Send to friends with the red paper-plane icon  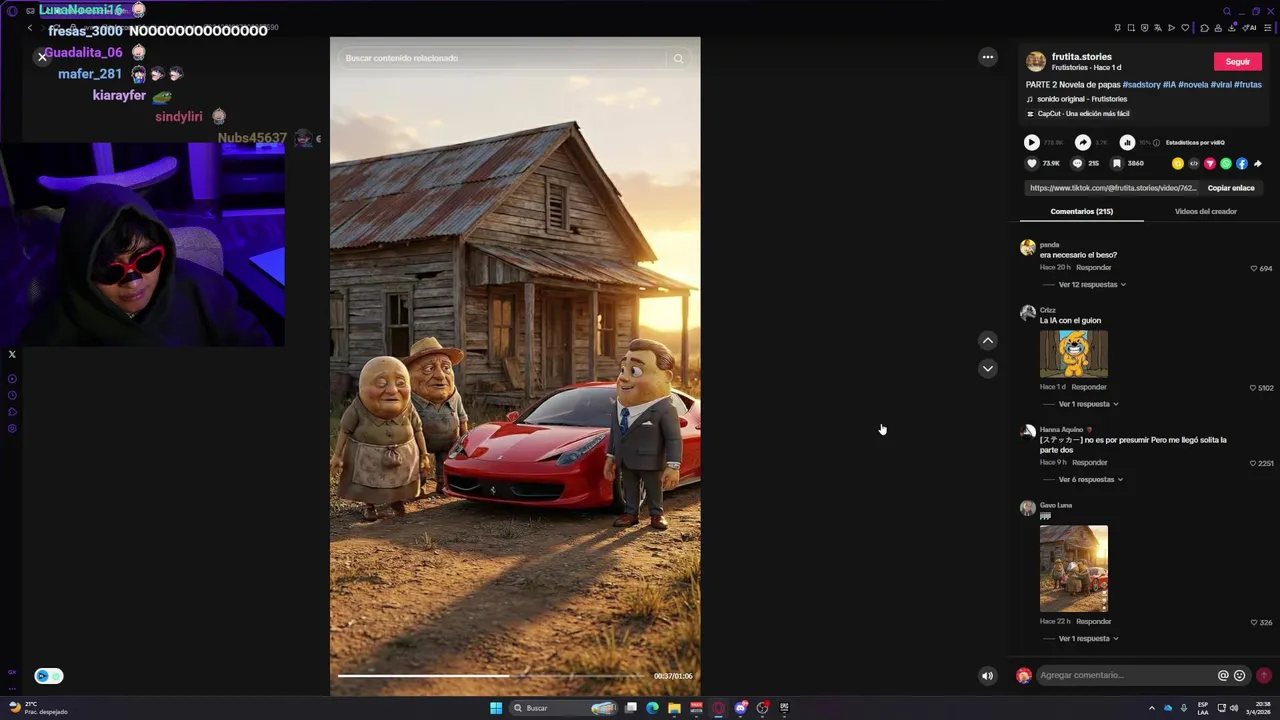pos(1210,163)
